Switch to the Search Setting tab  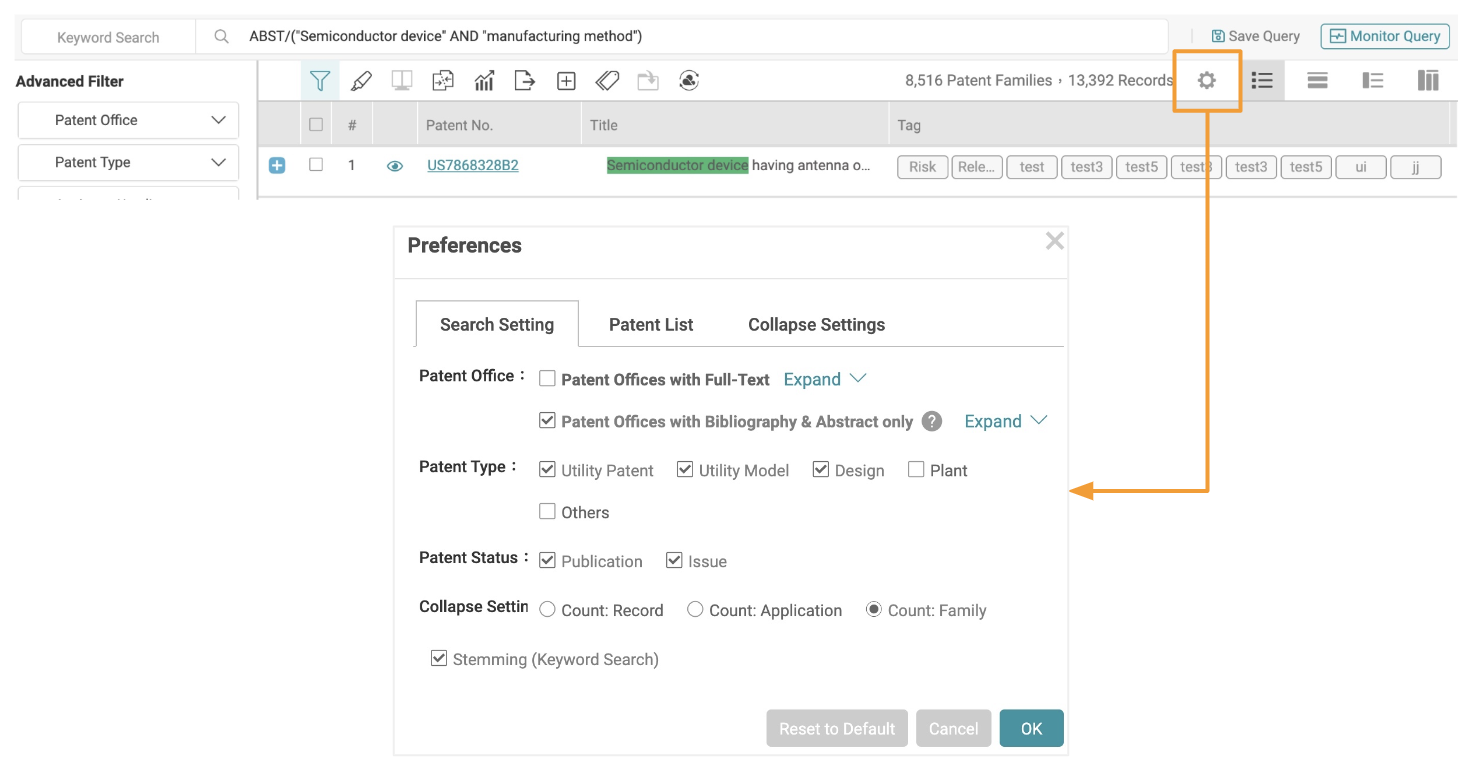[497, 324]
